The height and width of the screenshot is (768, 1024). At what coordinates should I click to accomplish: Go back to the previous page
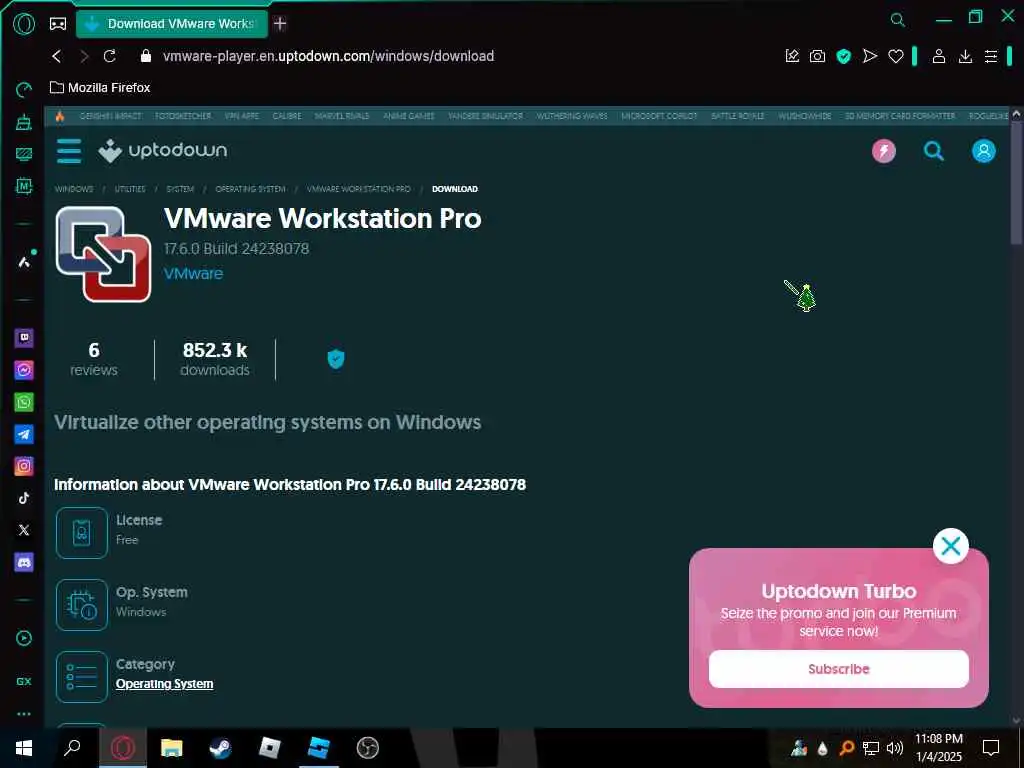click(x=57, y=56)
